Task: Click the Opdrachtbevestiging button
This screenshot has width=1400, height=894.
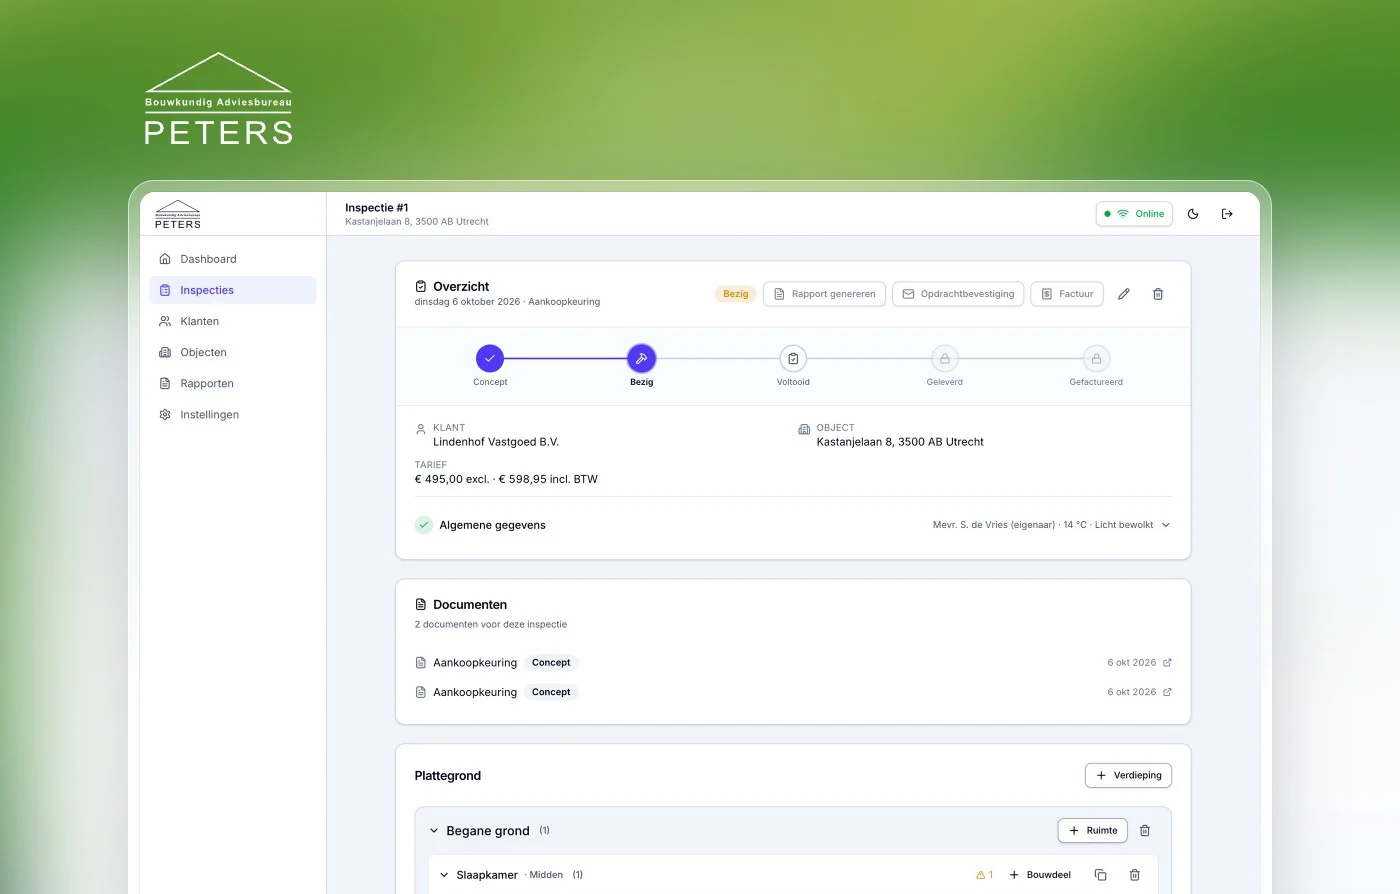Action: [x=958, y=294]
